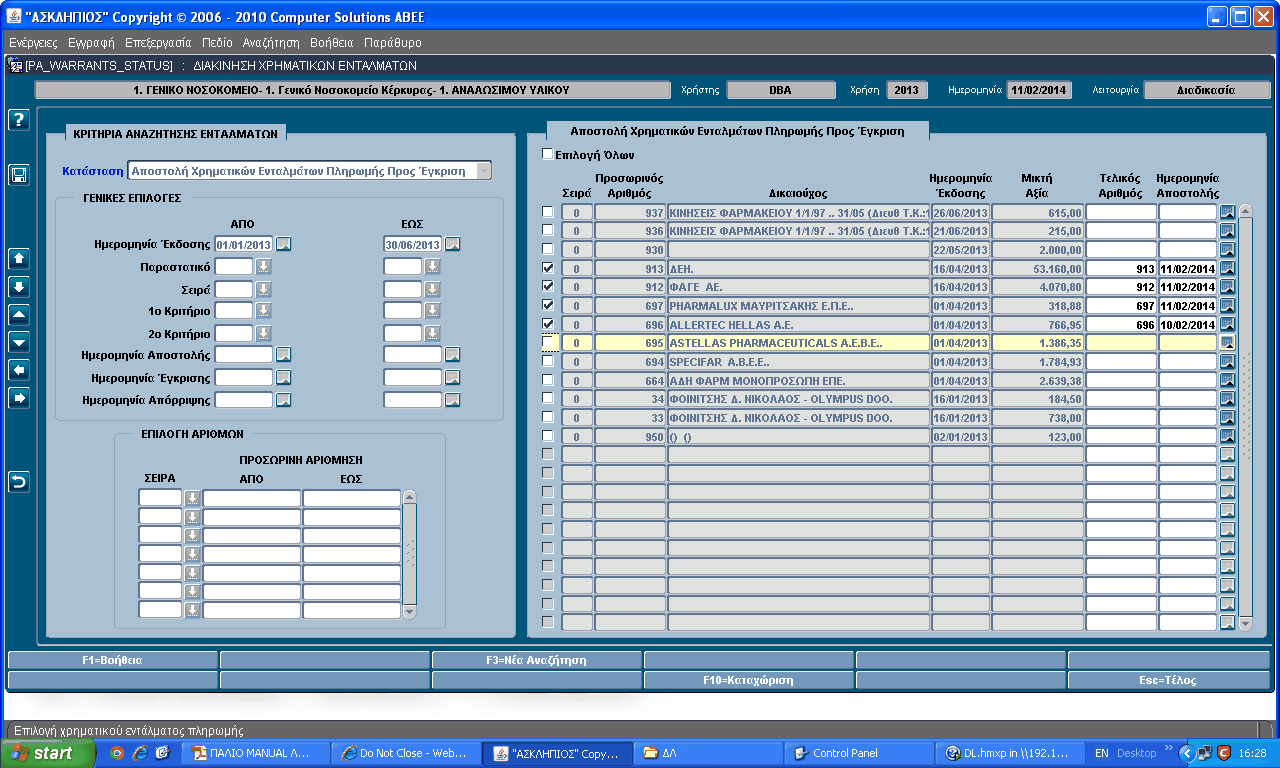
Task: Click Chrome icon in quick launch
Action: [117, 753]
